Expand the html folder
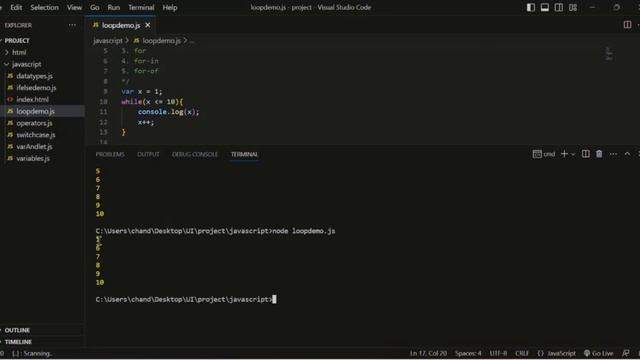 click(19, 52)
